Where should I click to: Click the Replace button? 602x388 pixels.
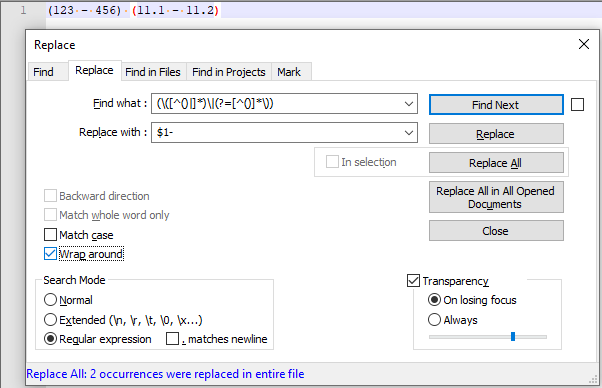[x=496, y=134]
